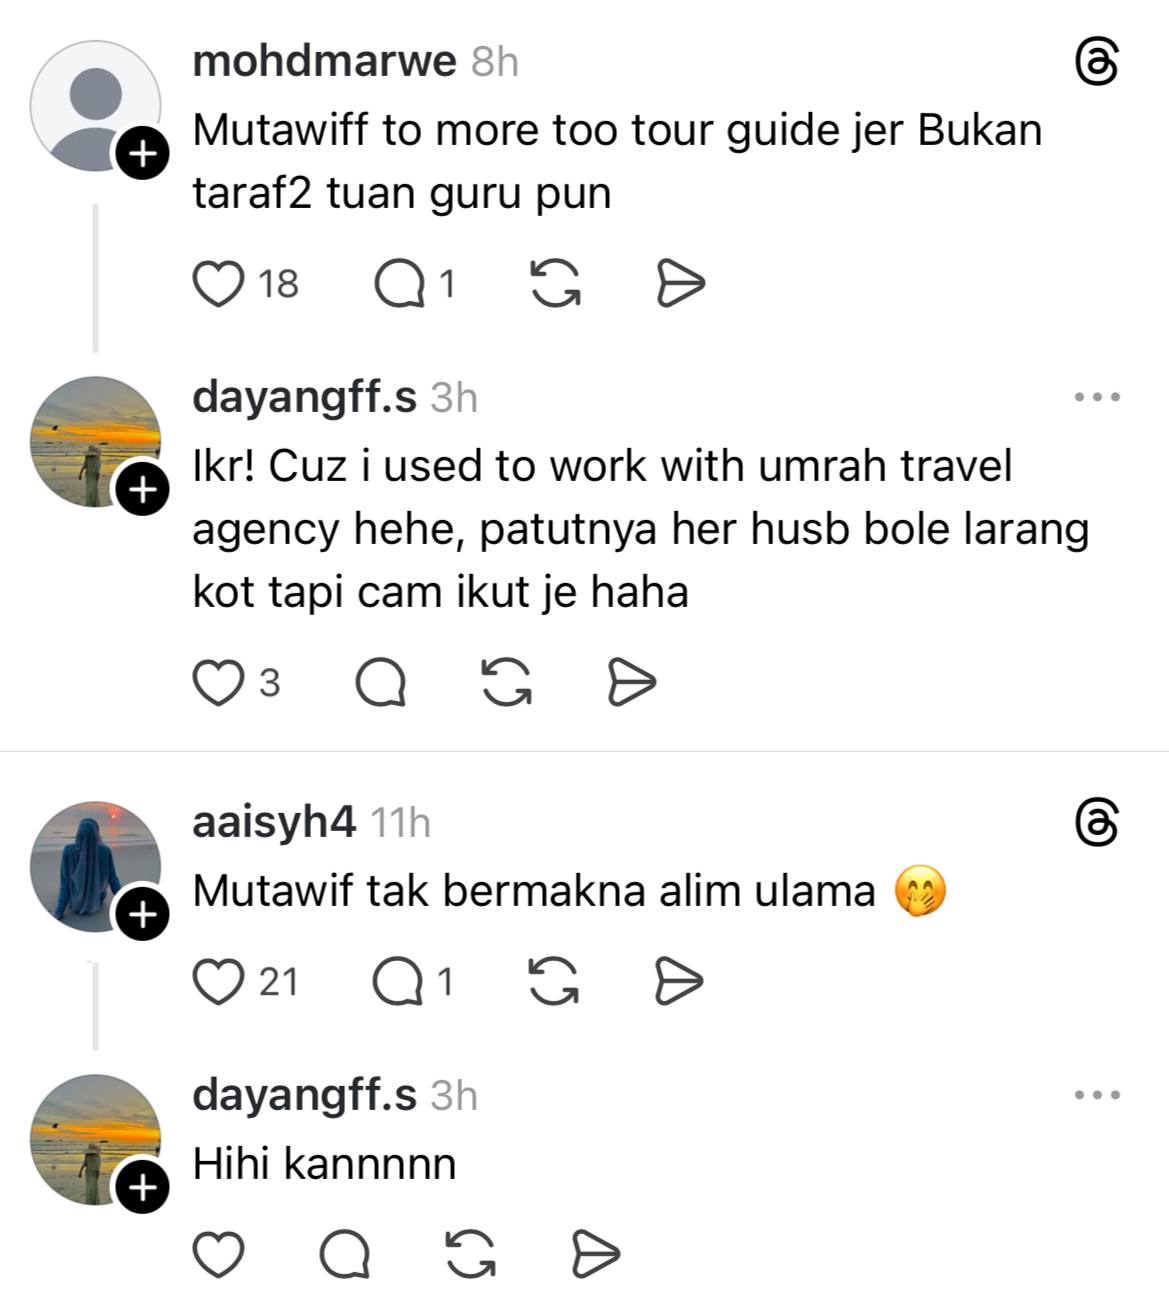This screenshot has height=1314, width=1169.
Task: Repost mohdmarwe's tour guide comment
Action: 554,283
